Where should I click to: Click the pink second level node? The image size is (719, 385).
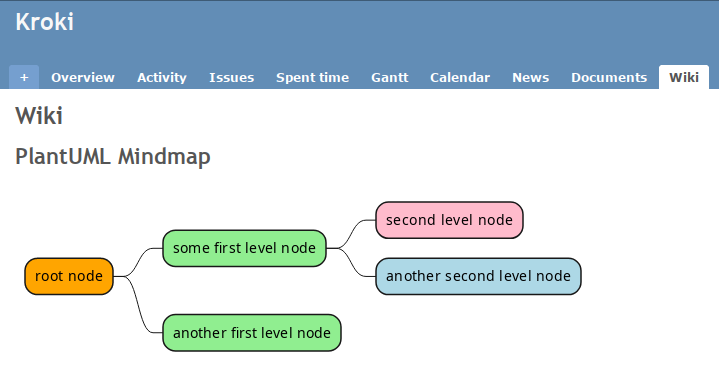(449, 220)
